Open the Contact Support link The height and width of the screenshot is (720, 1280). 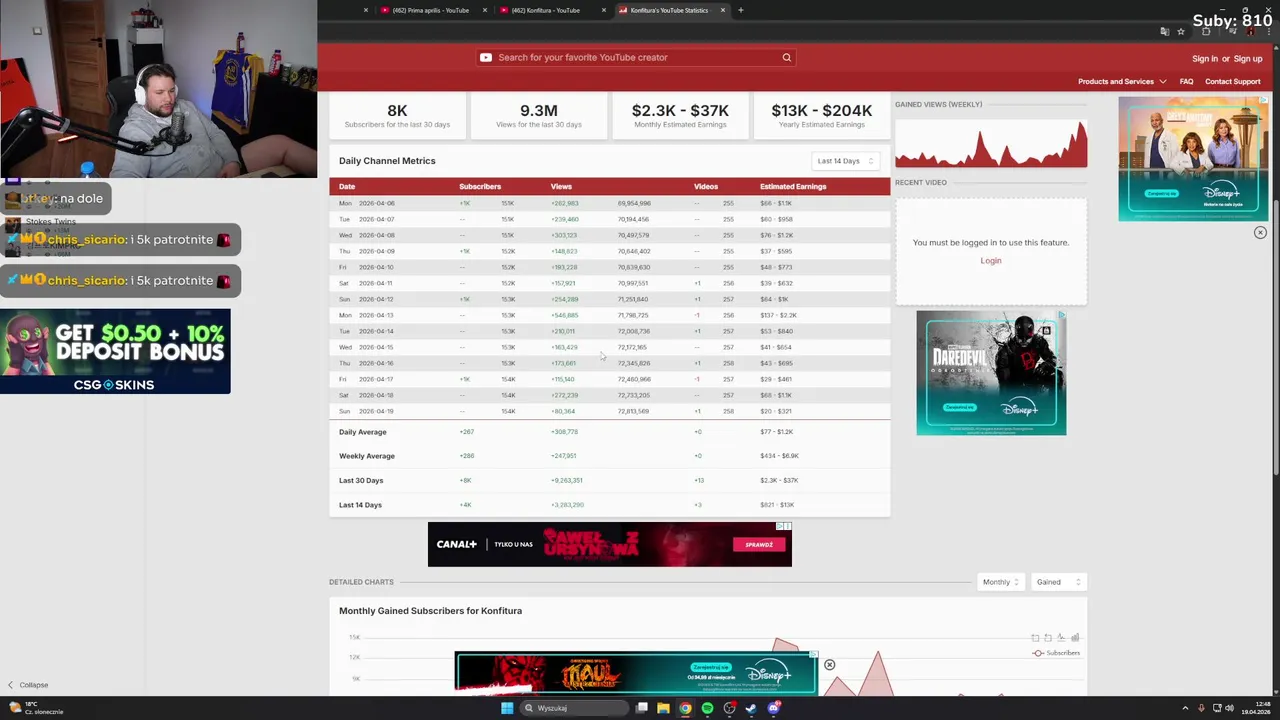coord(1233,81)
